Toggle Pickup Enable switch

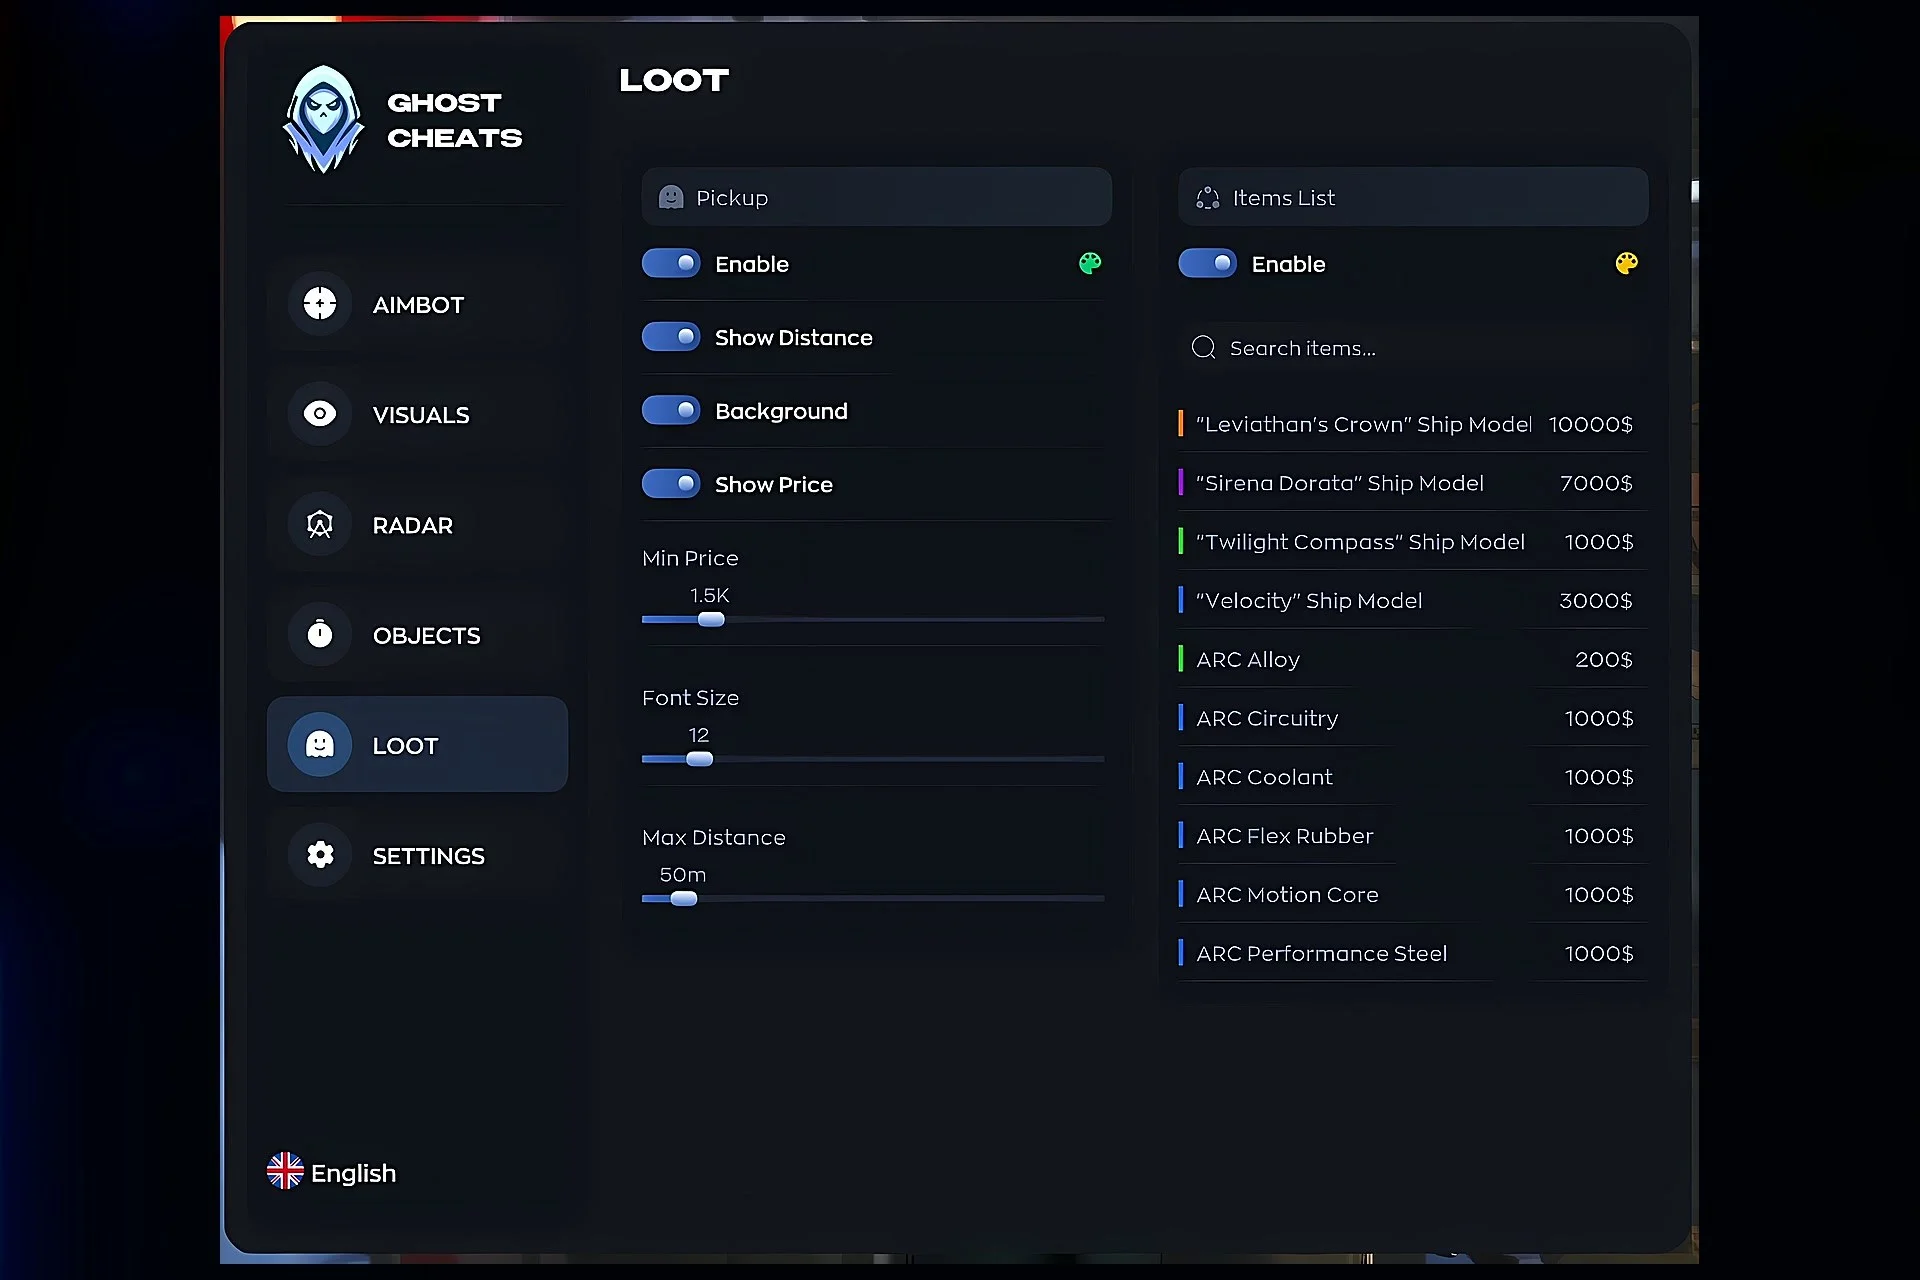click(x=671, y=263)
